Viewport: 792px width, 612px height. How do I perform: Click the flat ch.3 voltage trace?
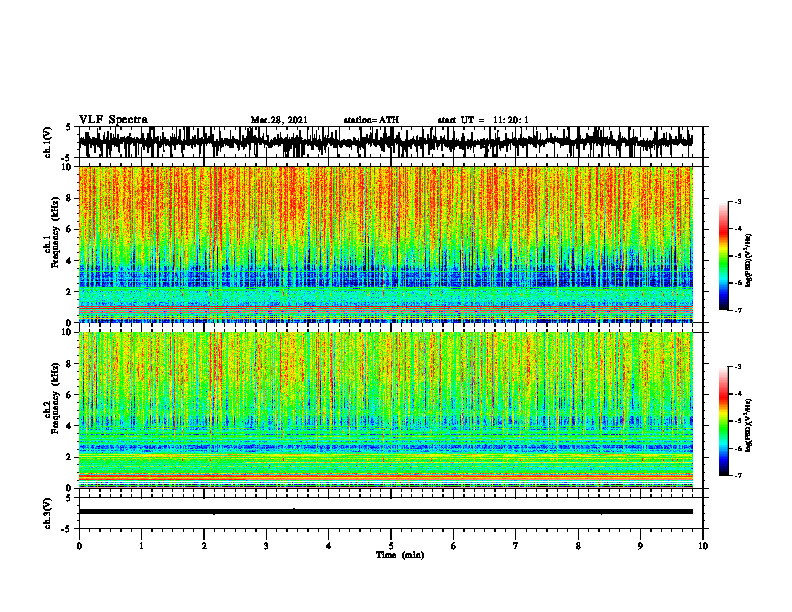(x=385, y=512)
